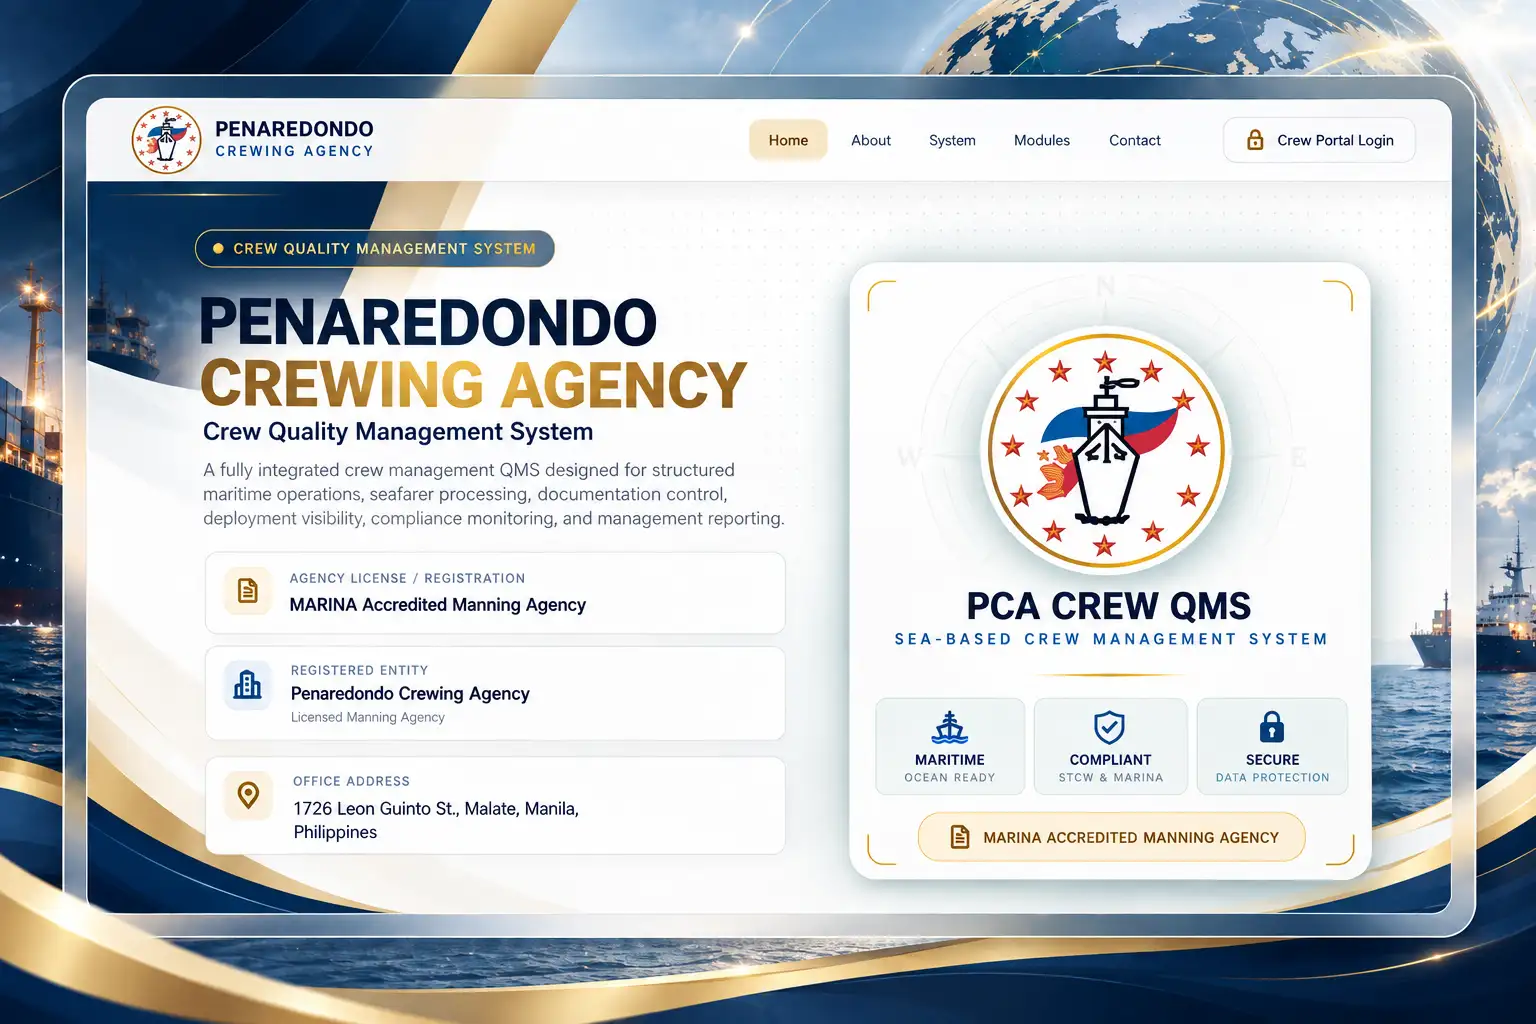
Task: Click the document icon in the MARINA Accredited badge
Action: [x=959, y=837]
